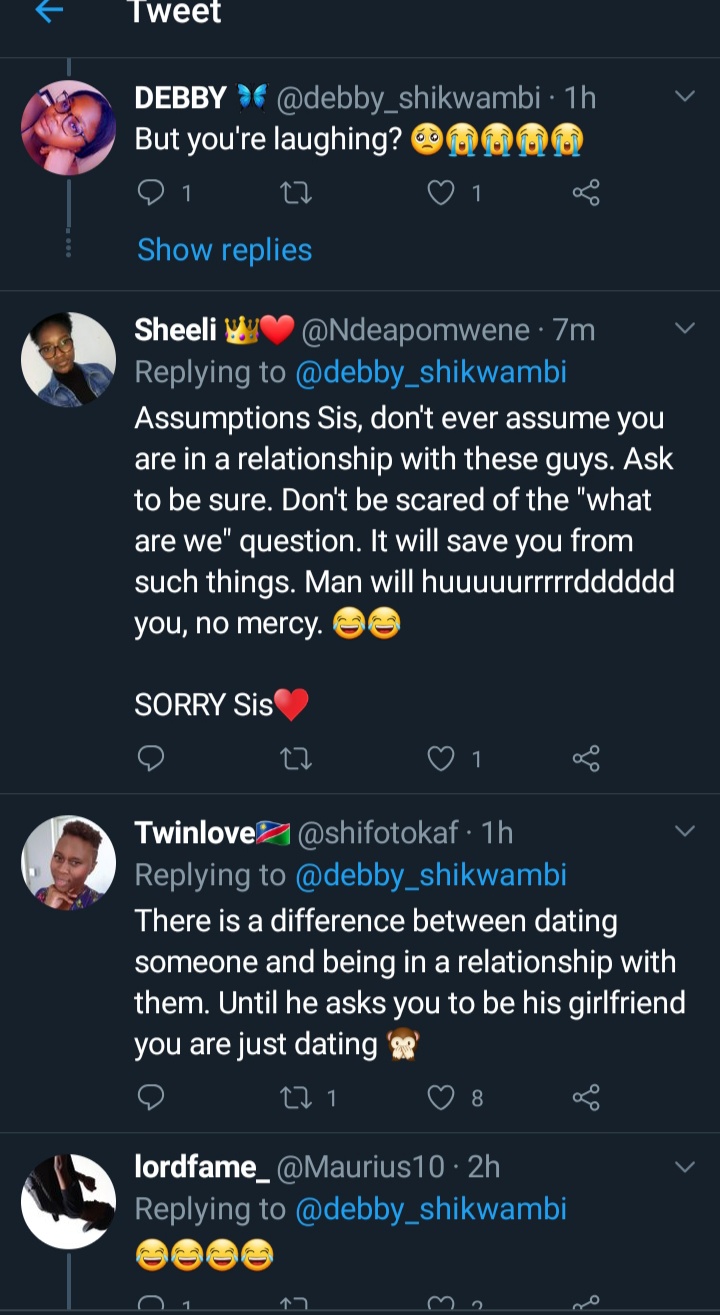This screenshot has height=1315, width=720.
Task: Share Twinlove's dating tweet
Action: tap(586, 1098)
